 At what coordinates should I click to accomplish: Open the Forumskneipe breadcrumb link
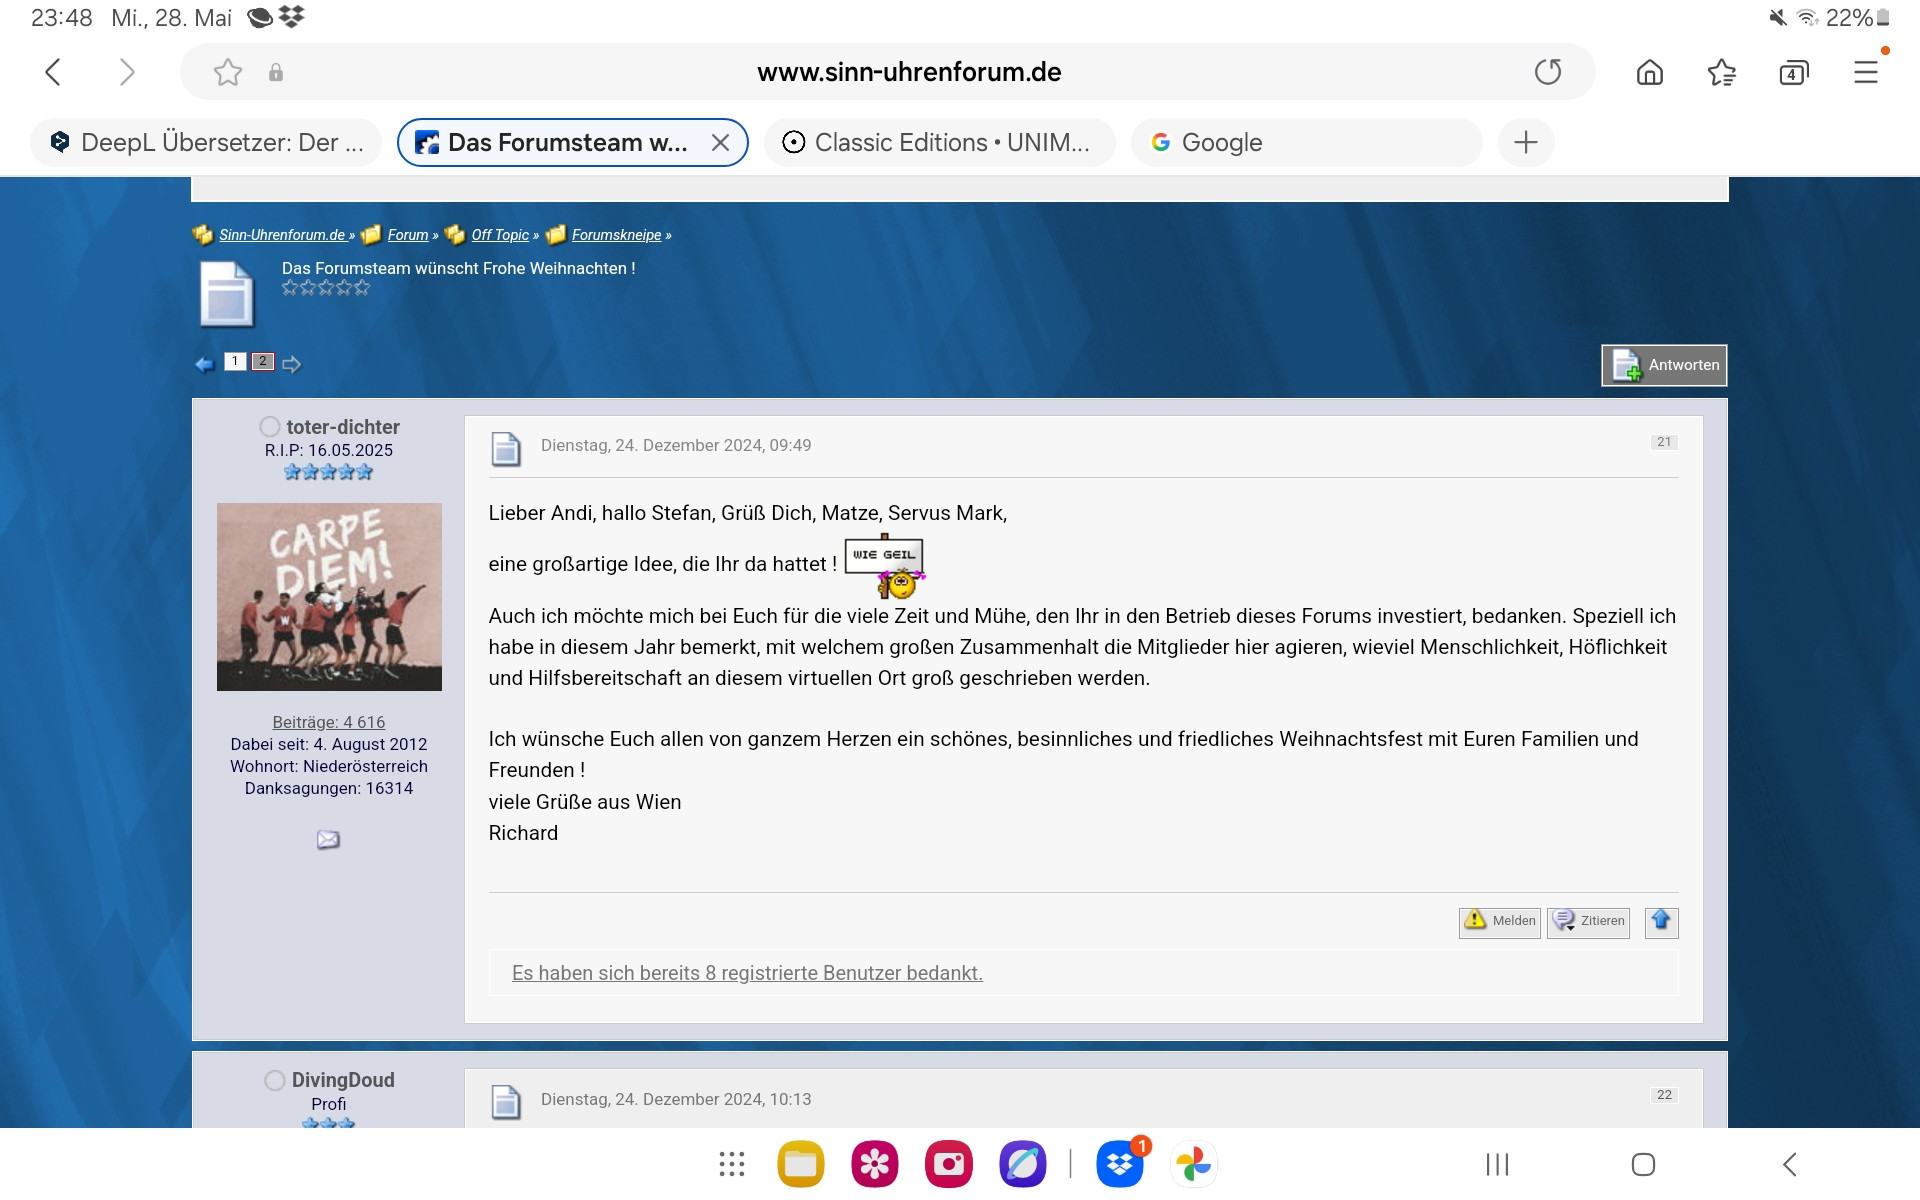(x=616, y=235)
